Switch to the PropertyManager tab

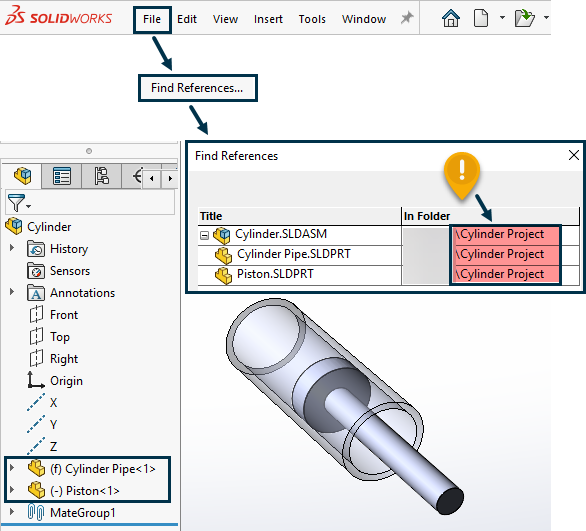pyautogui.click(x=62, y=176)
